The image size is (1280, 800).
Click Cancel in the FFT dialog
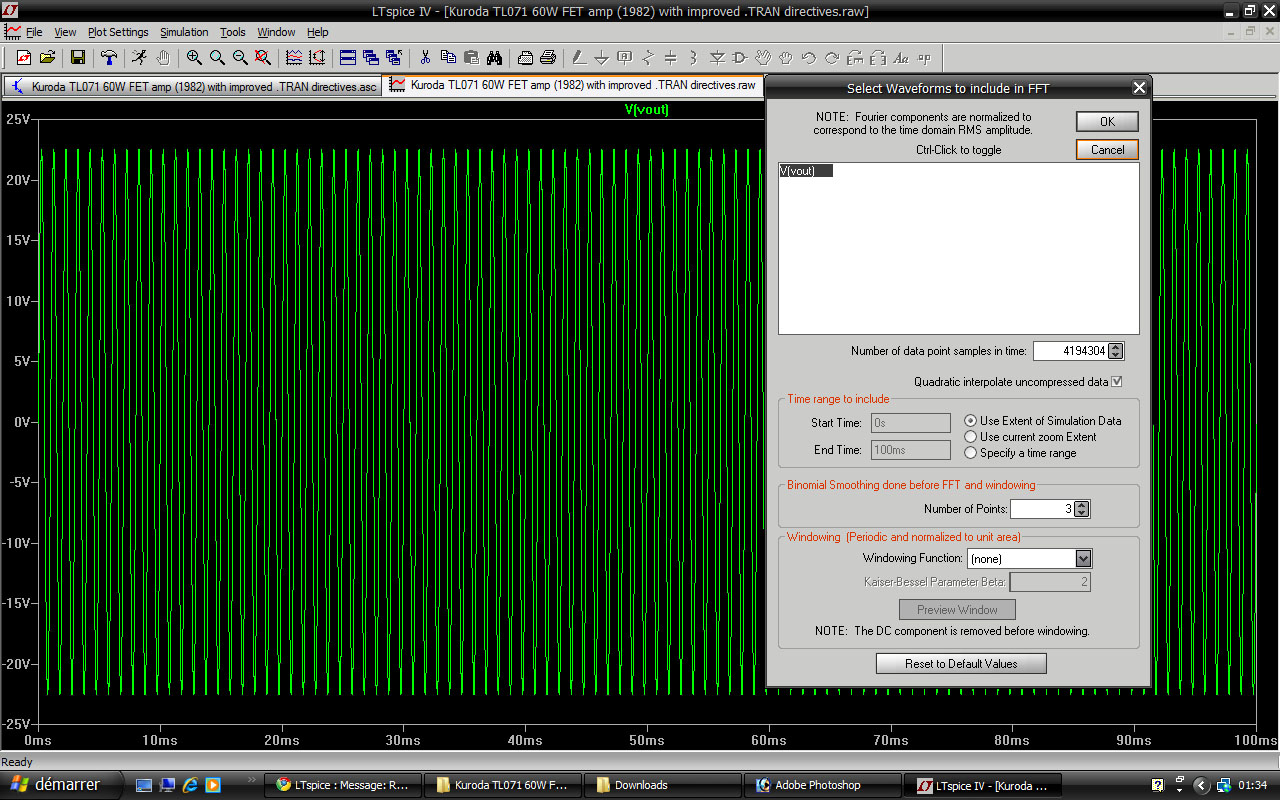pyautogui.click(x=1107, y=150)
